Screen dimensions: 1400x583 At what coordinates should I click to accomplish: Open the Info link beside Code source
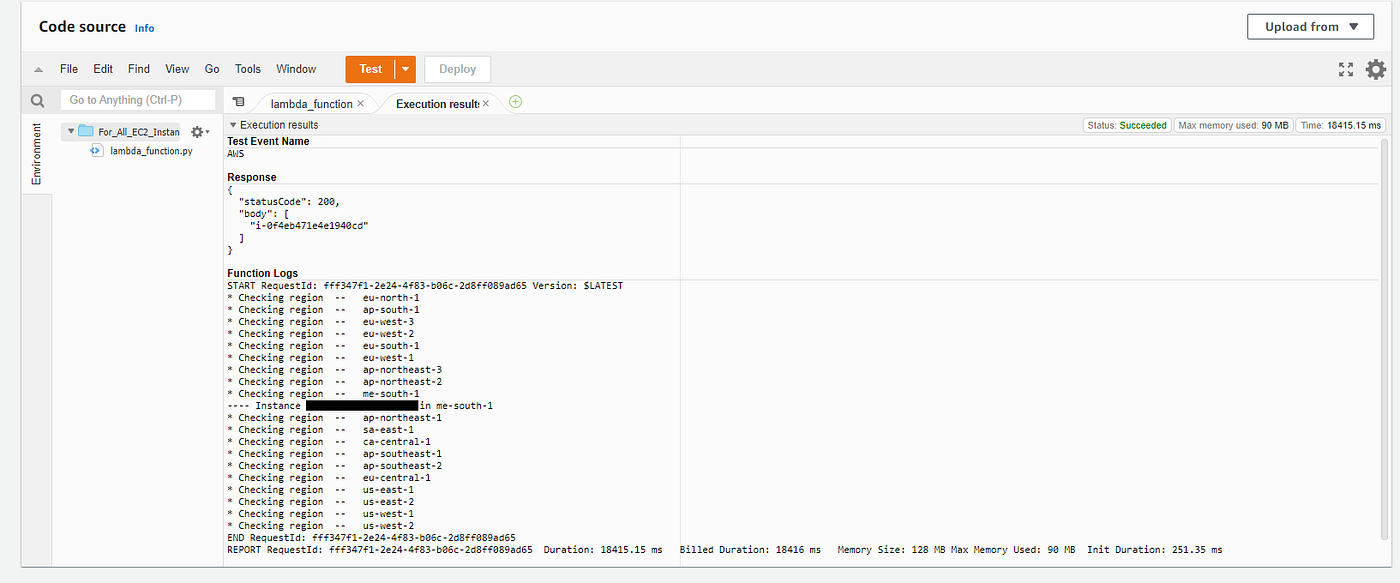click(x=144, y=28)
